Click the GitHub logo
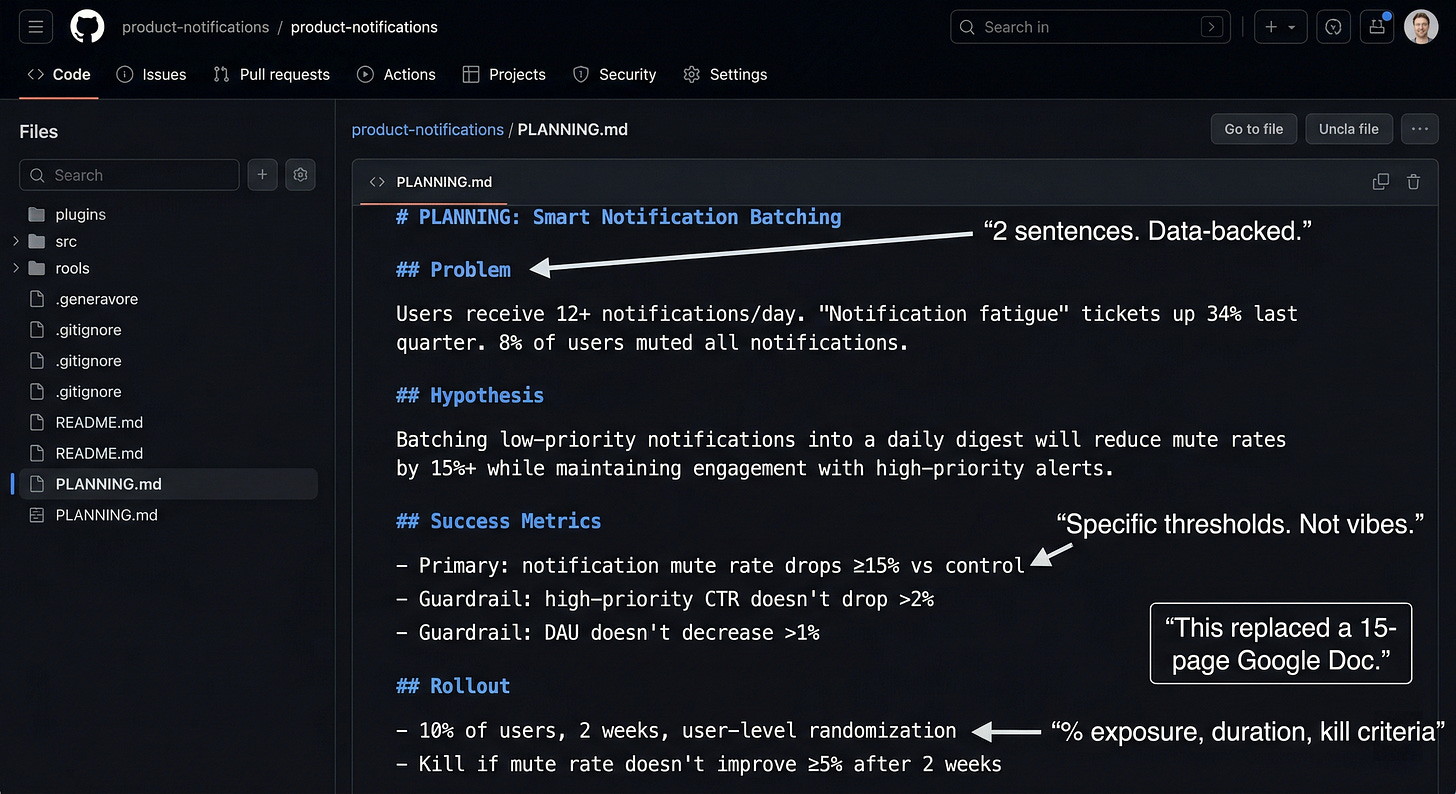The width and height of the screenshot is (1456, 794). [87, 27]
